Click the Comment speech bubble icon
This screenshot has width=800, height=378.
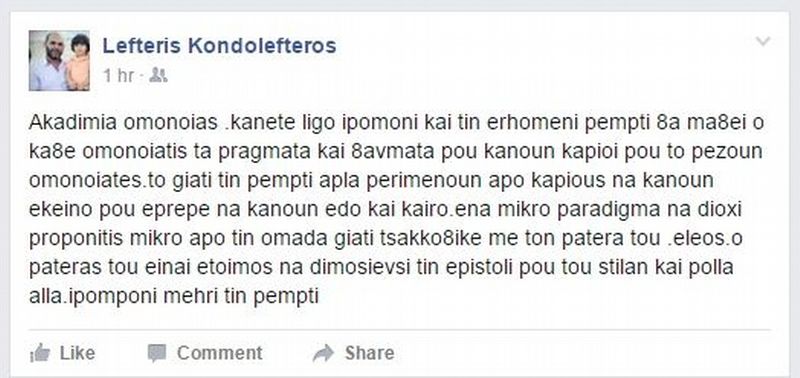tap(157, 353)
